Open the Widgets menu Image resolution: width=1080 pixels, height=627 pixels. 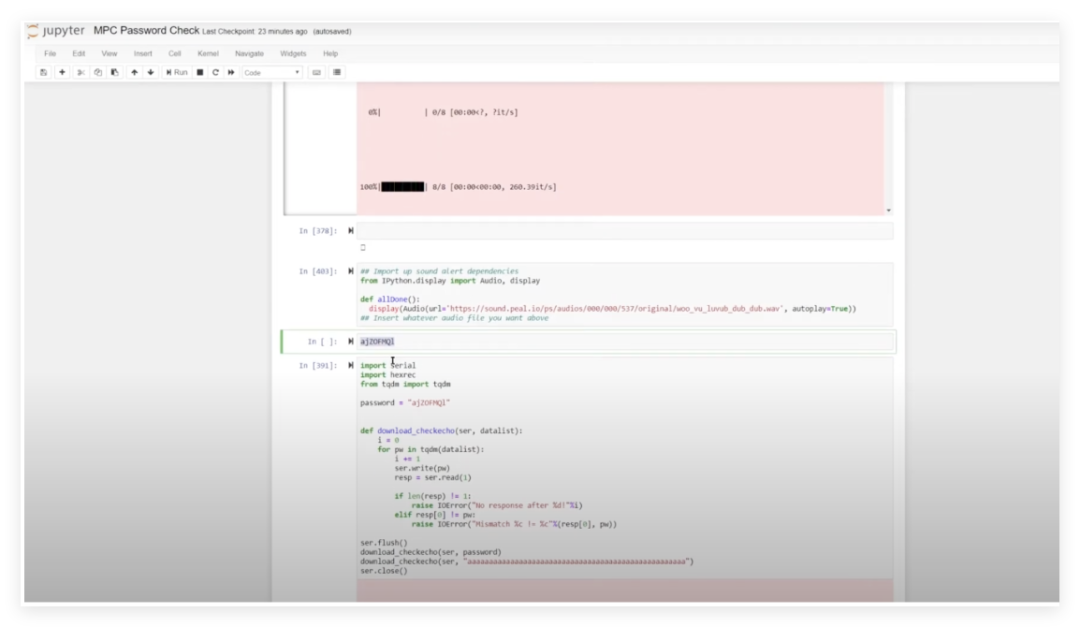(x=293, y=53)
